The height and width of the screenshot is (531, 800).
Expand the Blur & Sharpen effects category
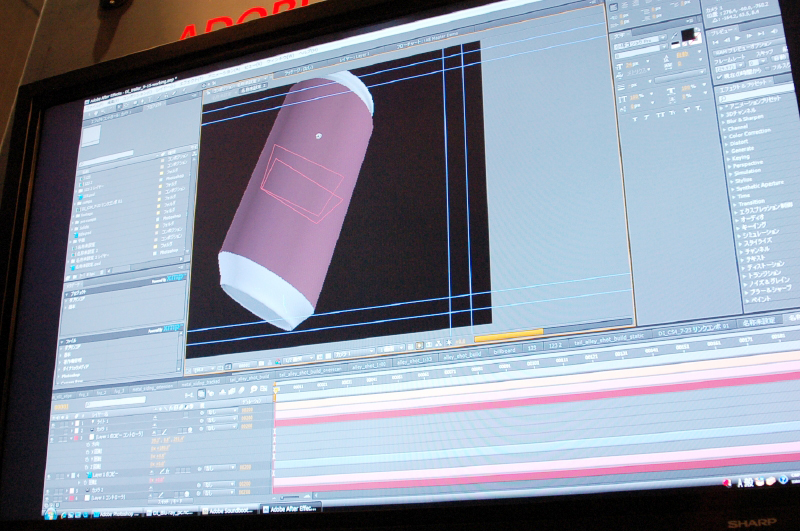tap(741, 117)
